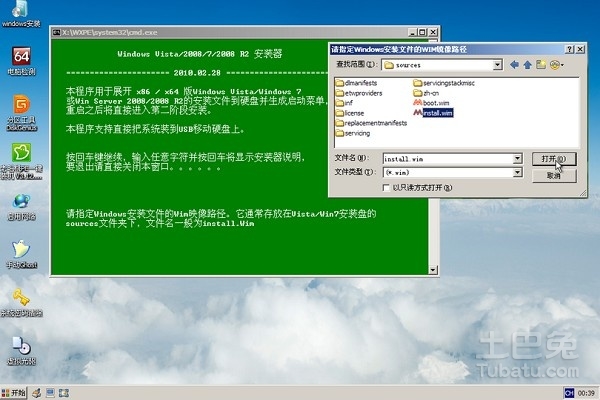
Task: Click the 取消 button
Action: pyautogui.click(x=554, y=176)
